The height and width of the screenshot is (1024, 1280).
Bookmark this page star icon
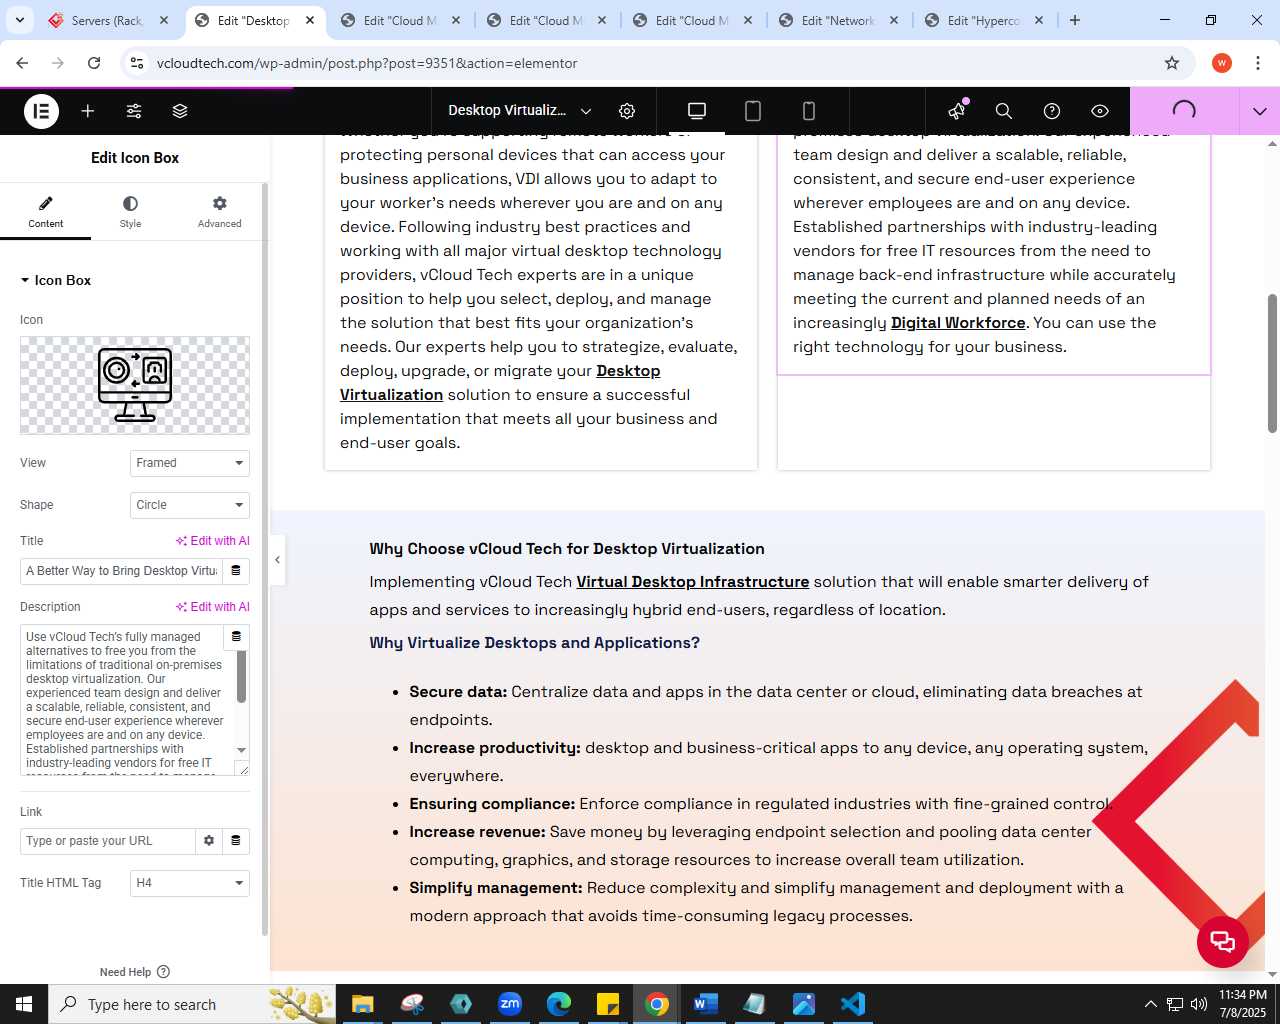1172,63
